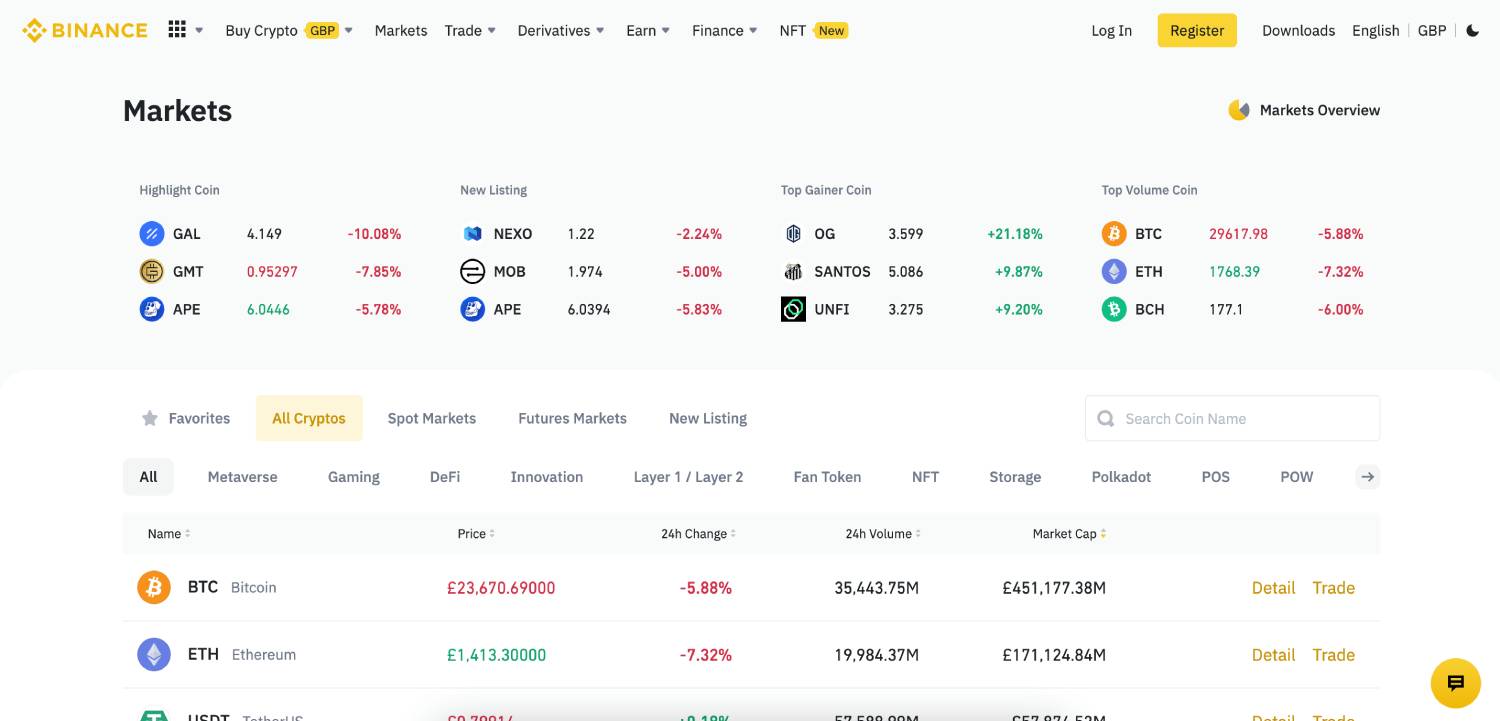Click the GMT coin icon
The image size is (1500, 721).
(152, 271)
